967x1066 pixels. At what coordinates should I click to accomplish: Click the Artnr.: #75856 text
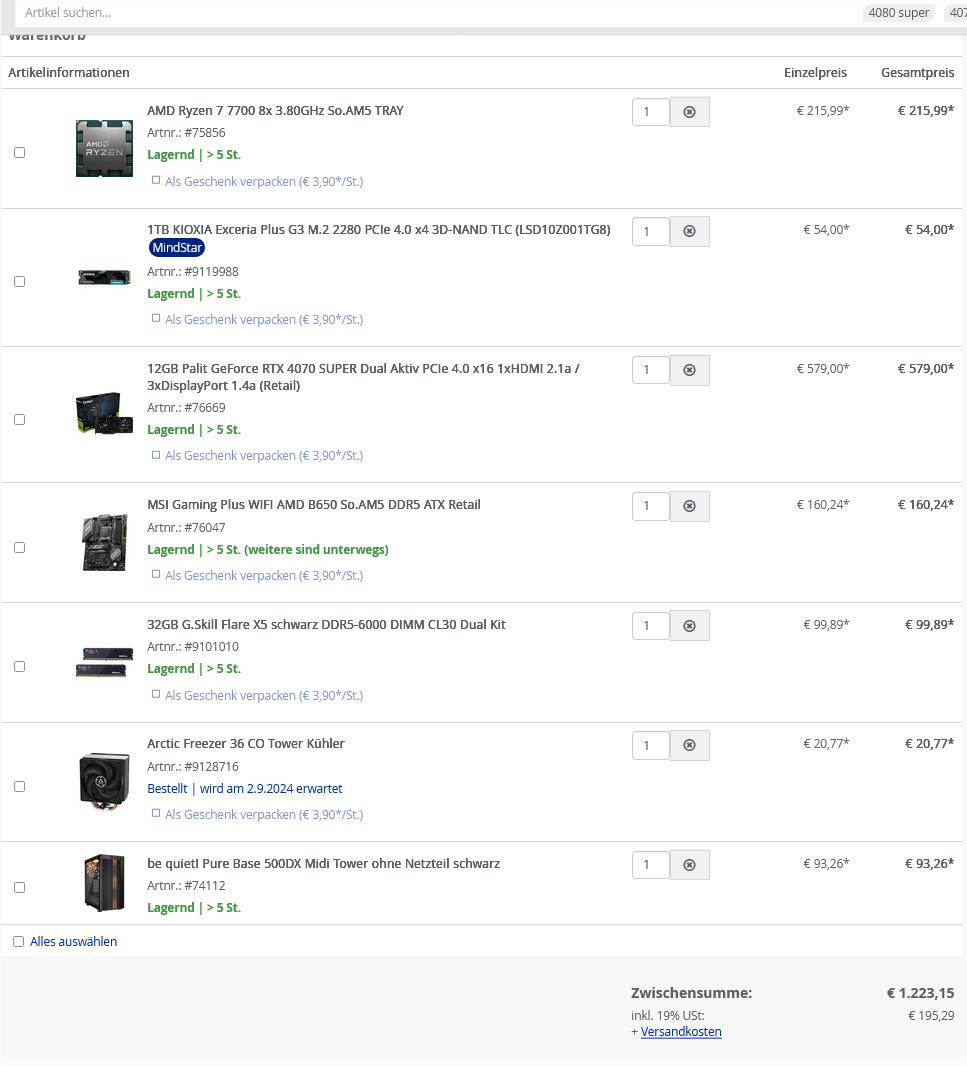click(x=186, y=133)
